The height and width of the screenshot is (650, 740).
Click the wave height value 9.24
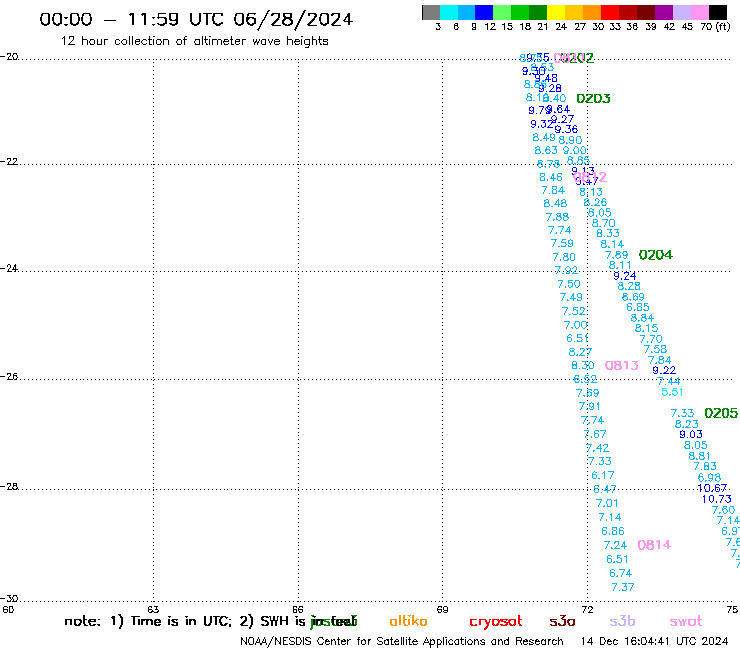coord(624,276)
